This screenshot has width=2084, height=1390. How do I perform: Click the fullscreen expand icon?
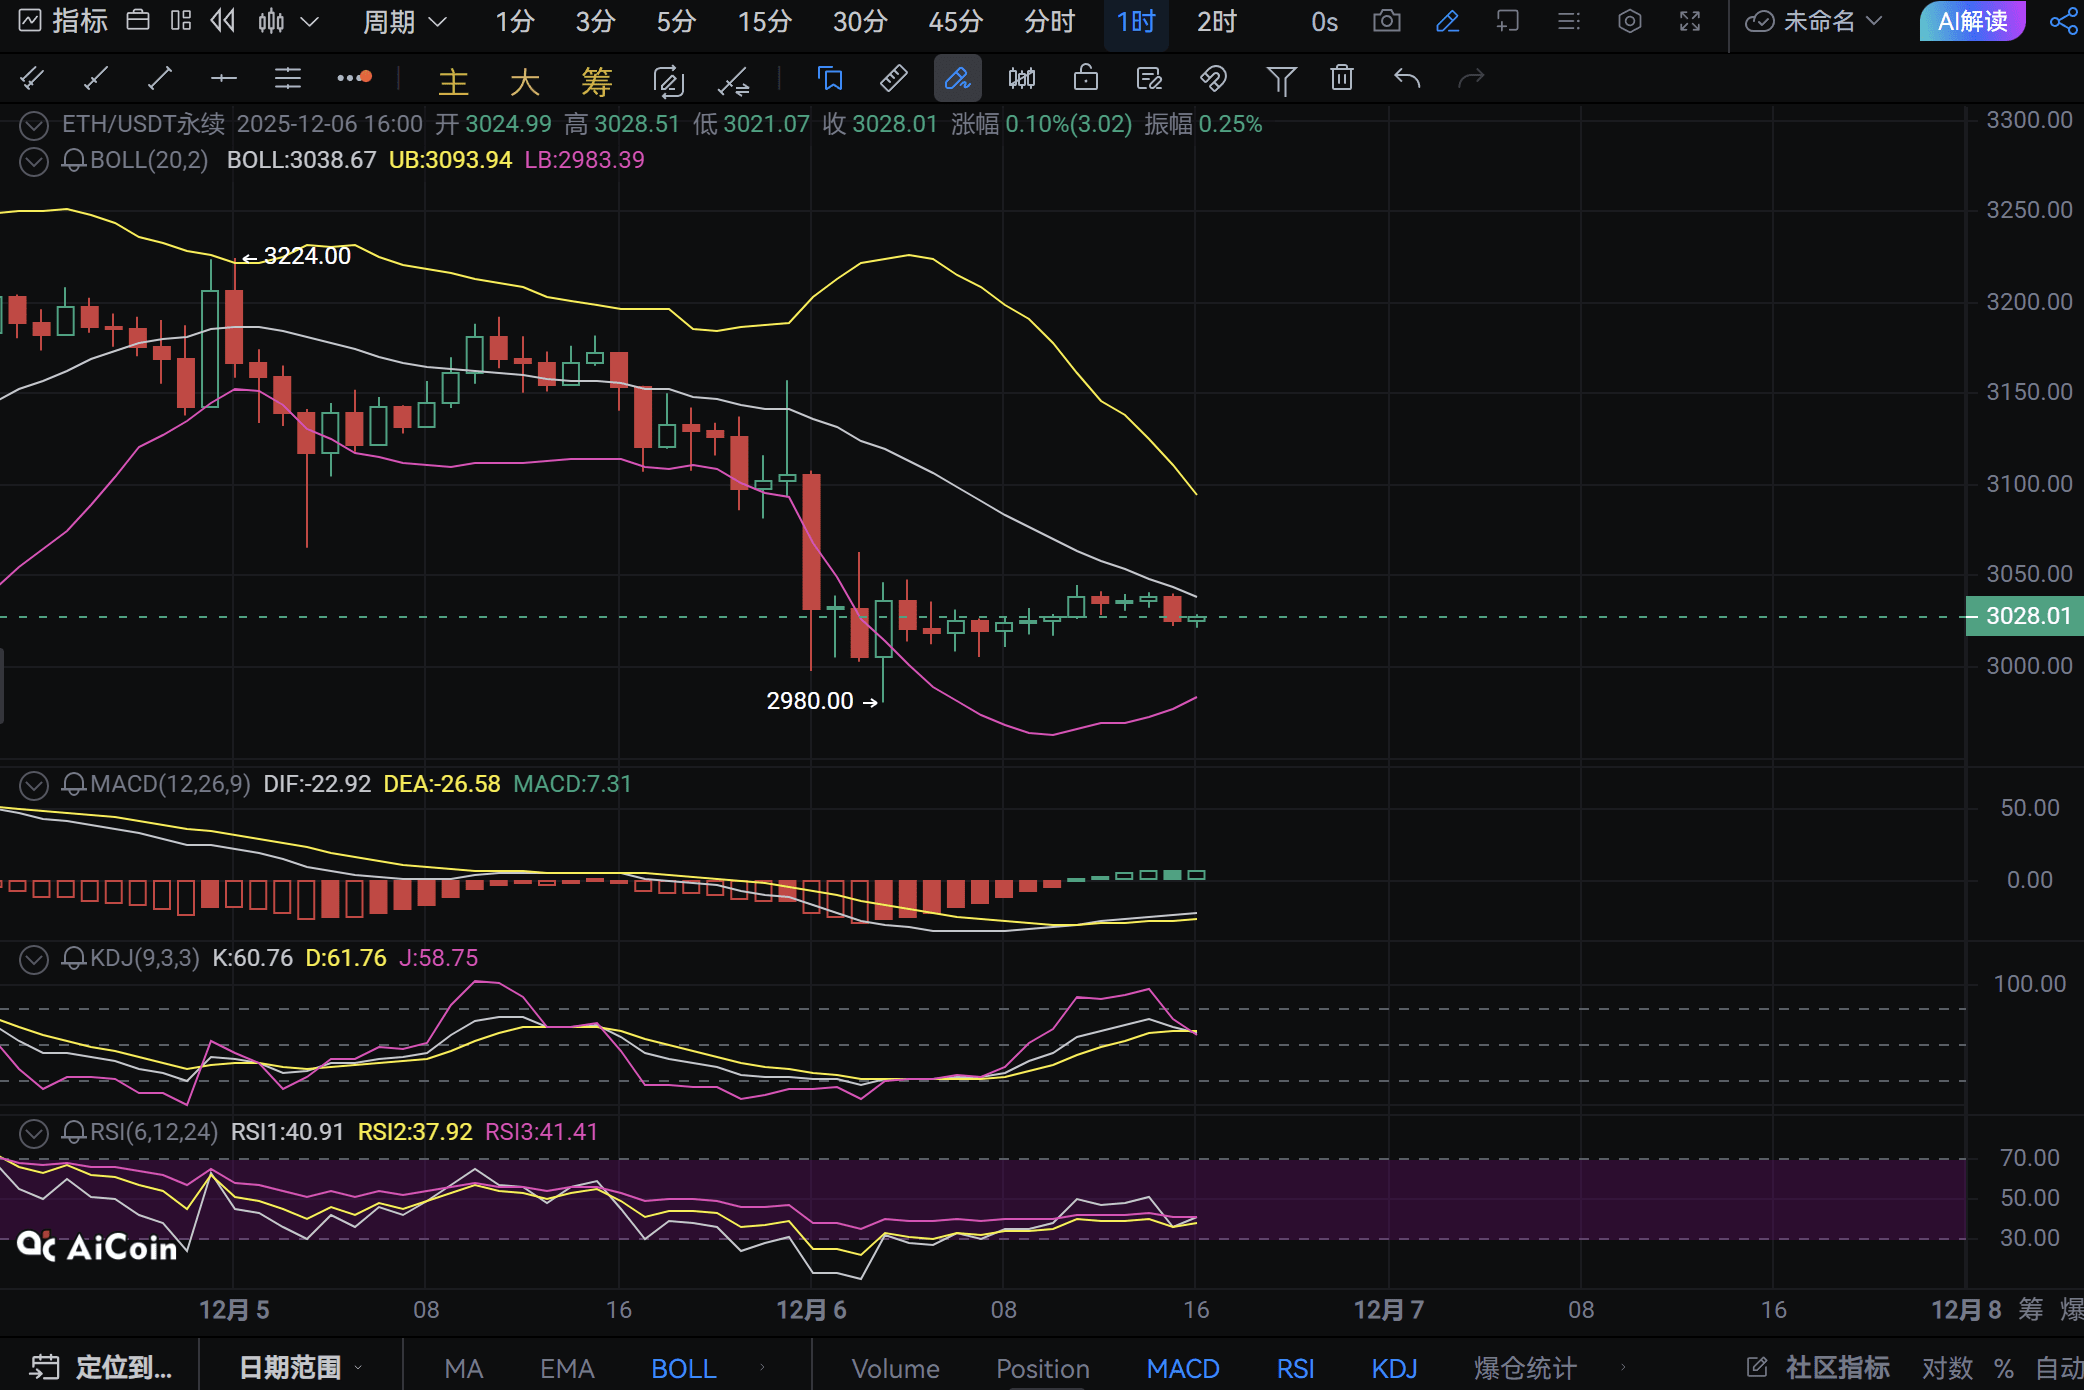(x=1690, y=21)
